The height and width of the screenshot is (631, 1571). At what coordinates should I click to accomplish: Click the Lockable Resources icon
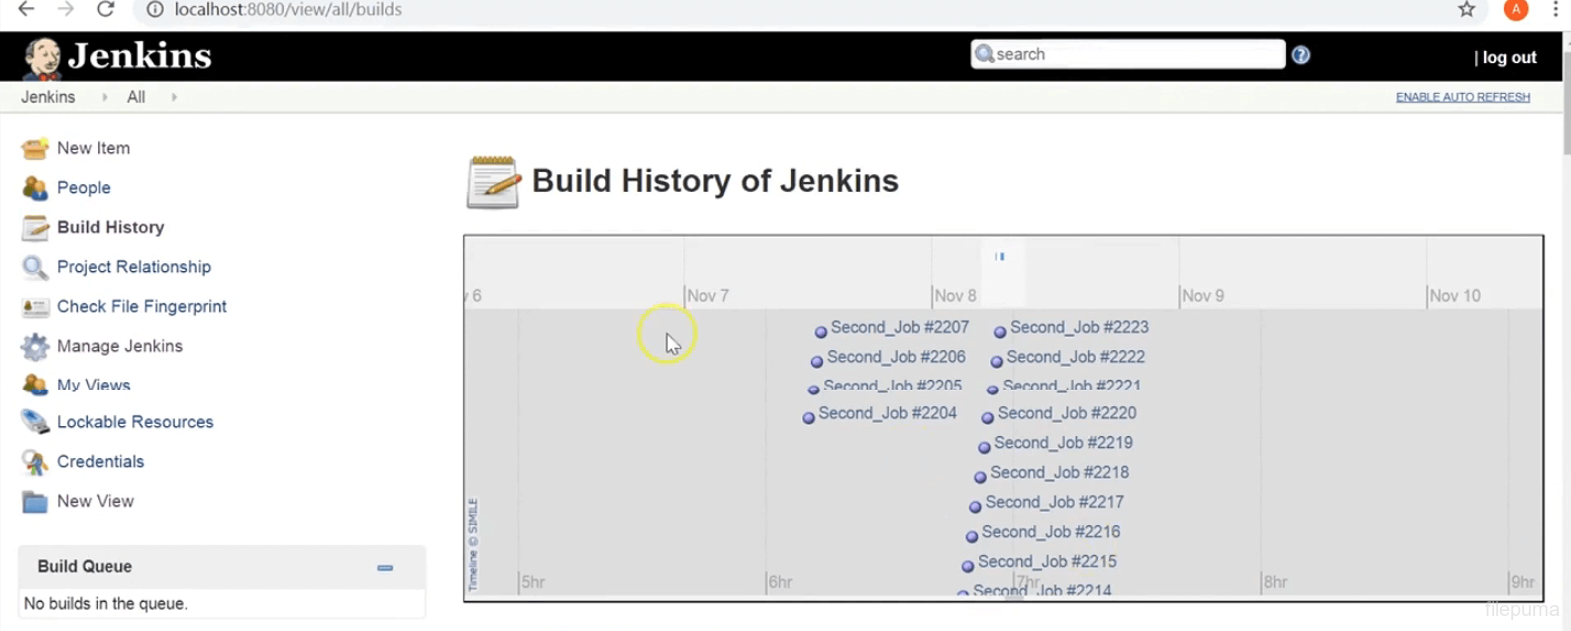pos(35,422)
